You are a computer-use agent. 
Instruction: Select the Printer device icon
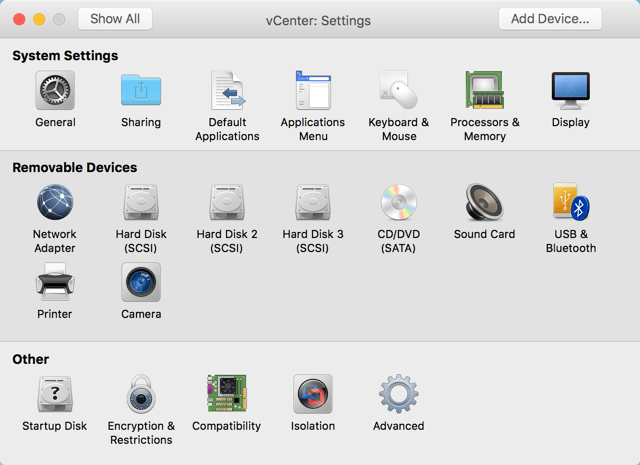click(x=55, y=283)
